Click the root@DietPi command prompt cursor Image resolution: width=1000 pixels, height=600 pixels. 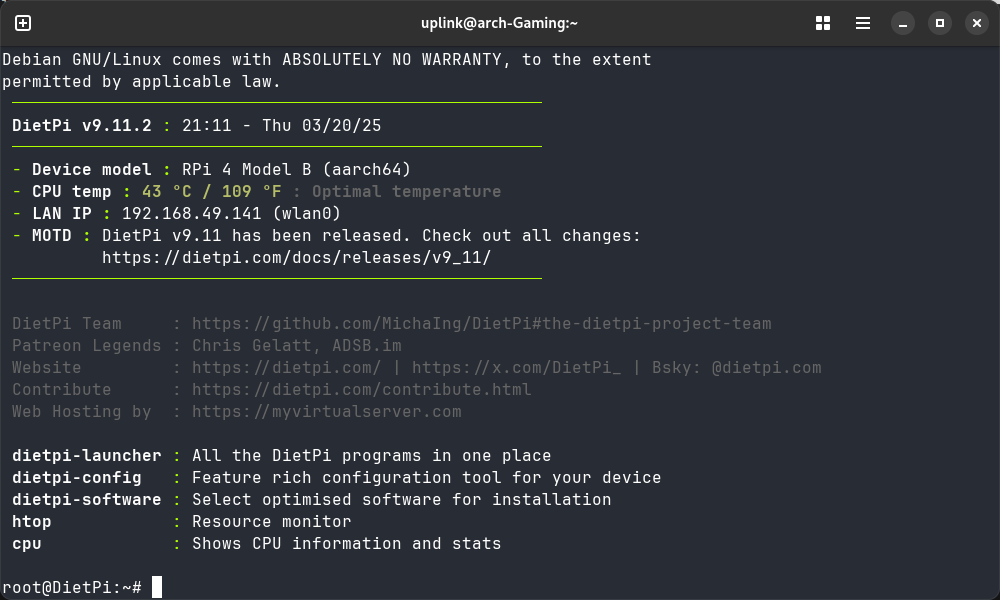(x=157, y=587)
